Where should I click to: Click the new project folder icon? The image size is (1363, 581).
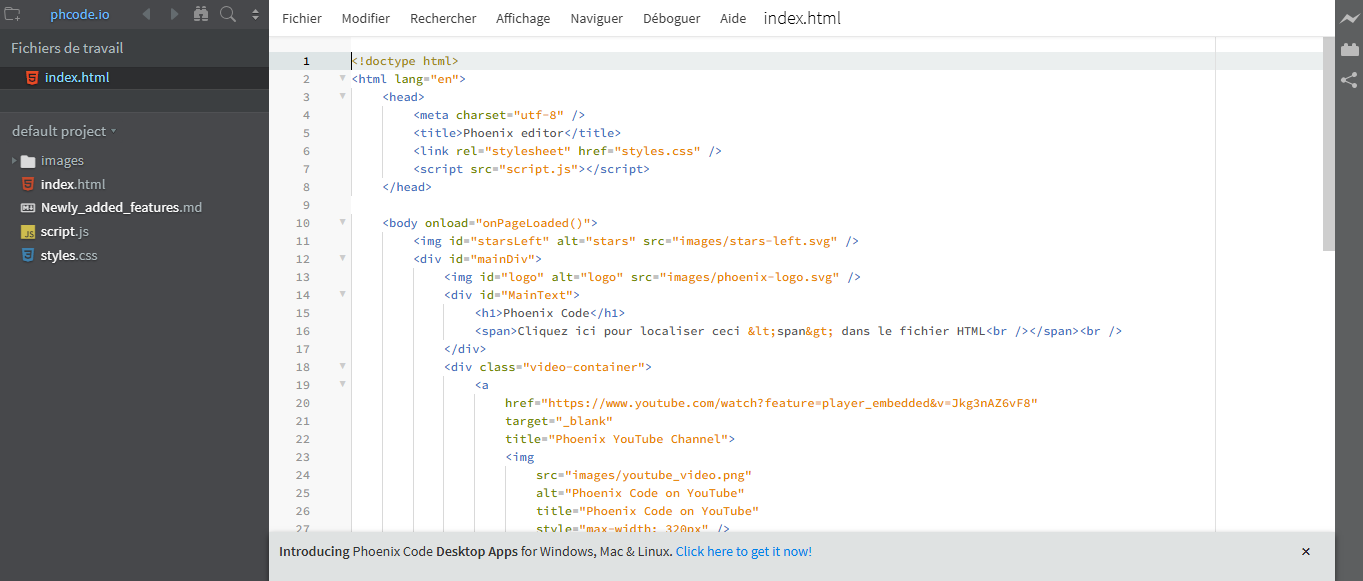pos(13,13)
